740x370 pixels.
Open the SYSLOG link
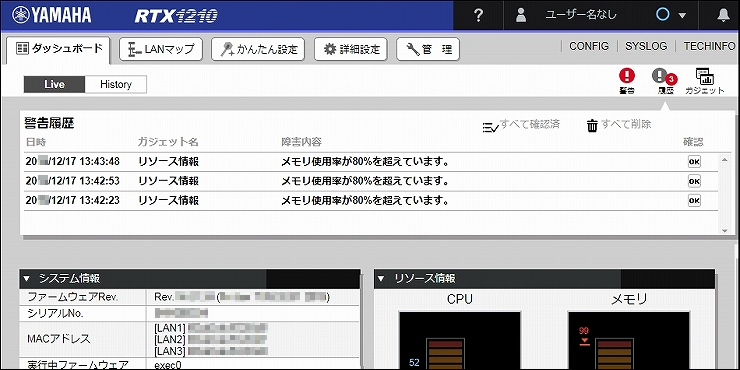646,46
